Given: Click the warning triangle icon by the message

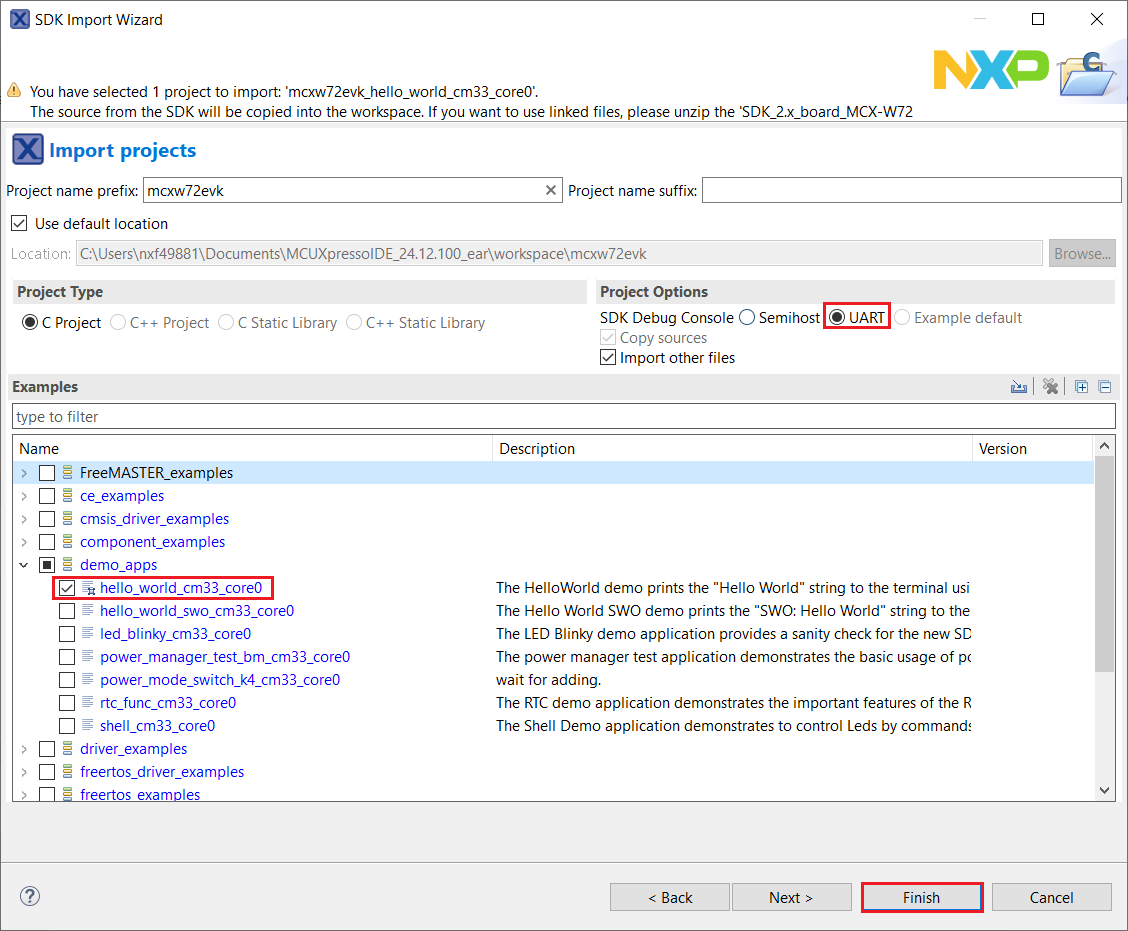Looking at the screenshot, I should click(x=14, y=90).
